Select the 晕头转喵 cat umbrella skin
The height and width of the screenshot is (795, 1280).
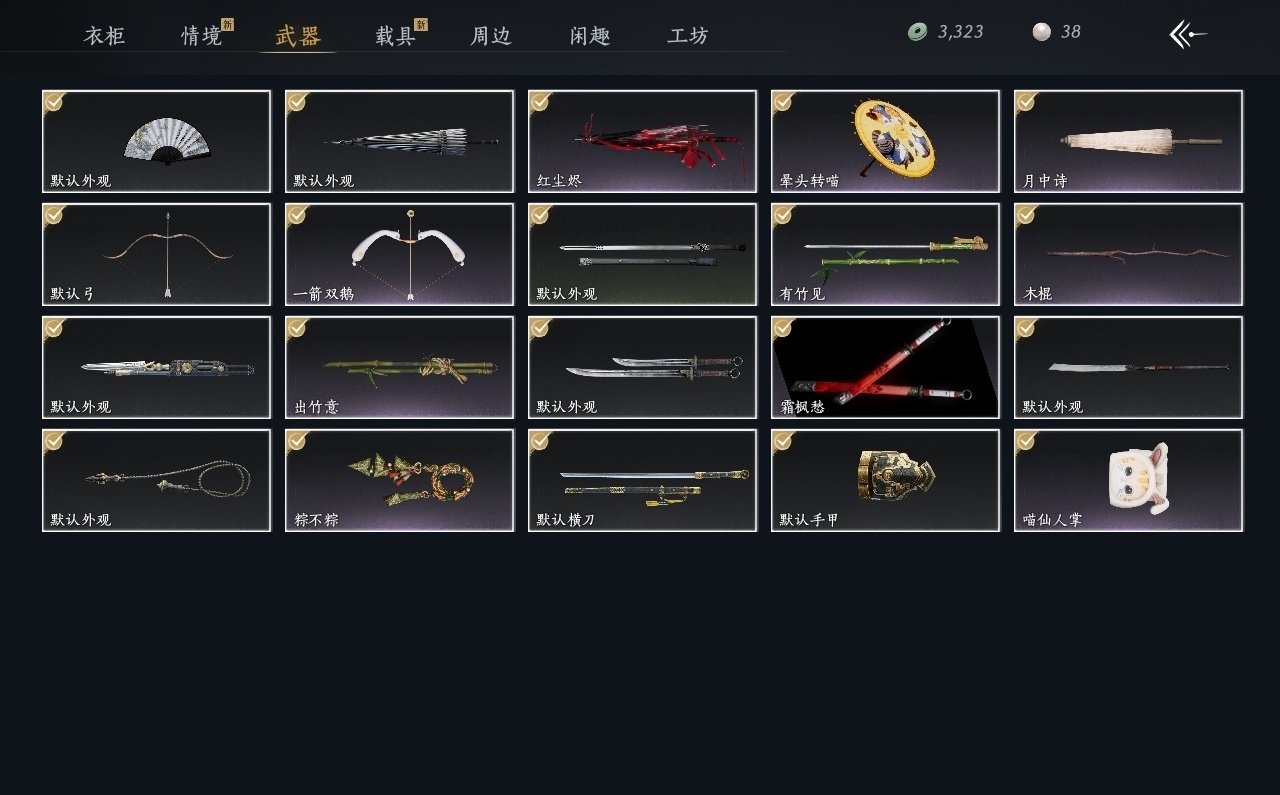[885, 141]
